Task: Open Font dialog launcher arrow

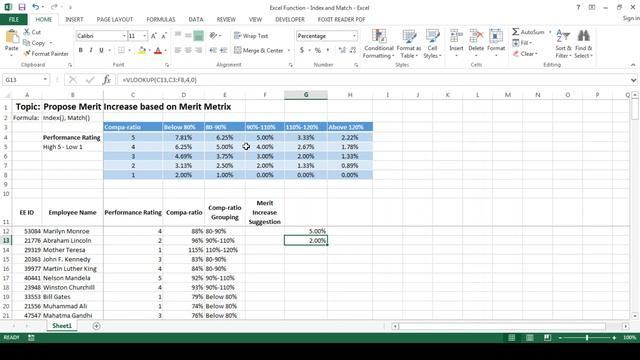Action: pos(167,65)
